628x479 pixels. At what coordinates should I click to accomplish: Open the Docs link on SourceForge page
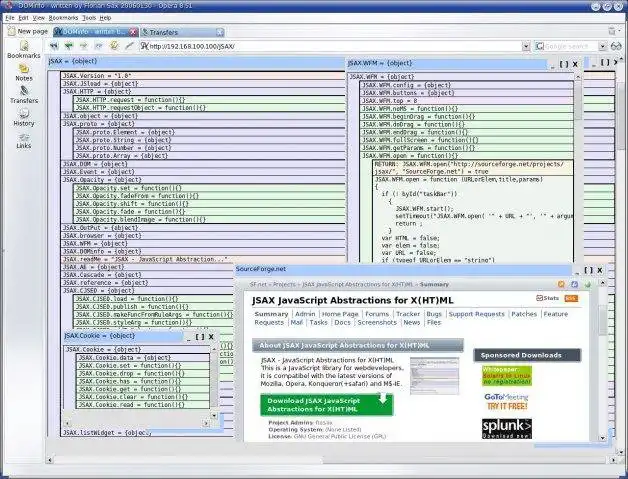pyautogui.click(x=342, y=322)
